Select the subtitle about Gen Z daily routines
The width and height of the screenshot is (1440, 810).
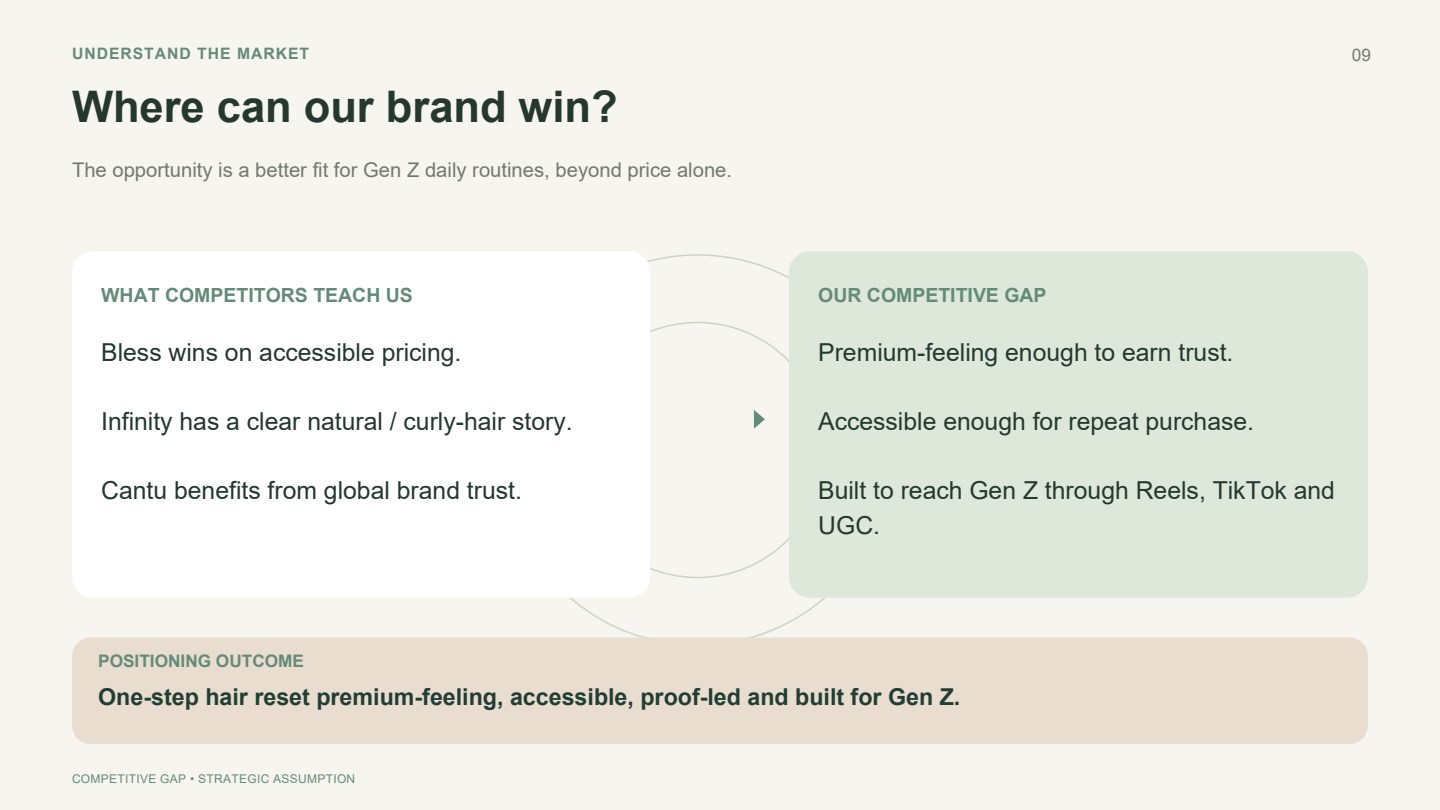click(402, 170)
